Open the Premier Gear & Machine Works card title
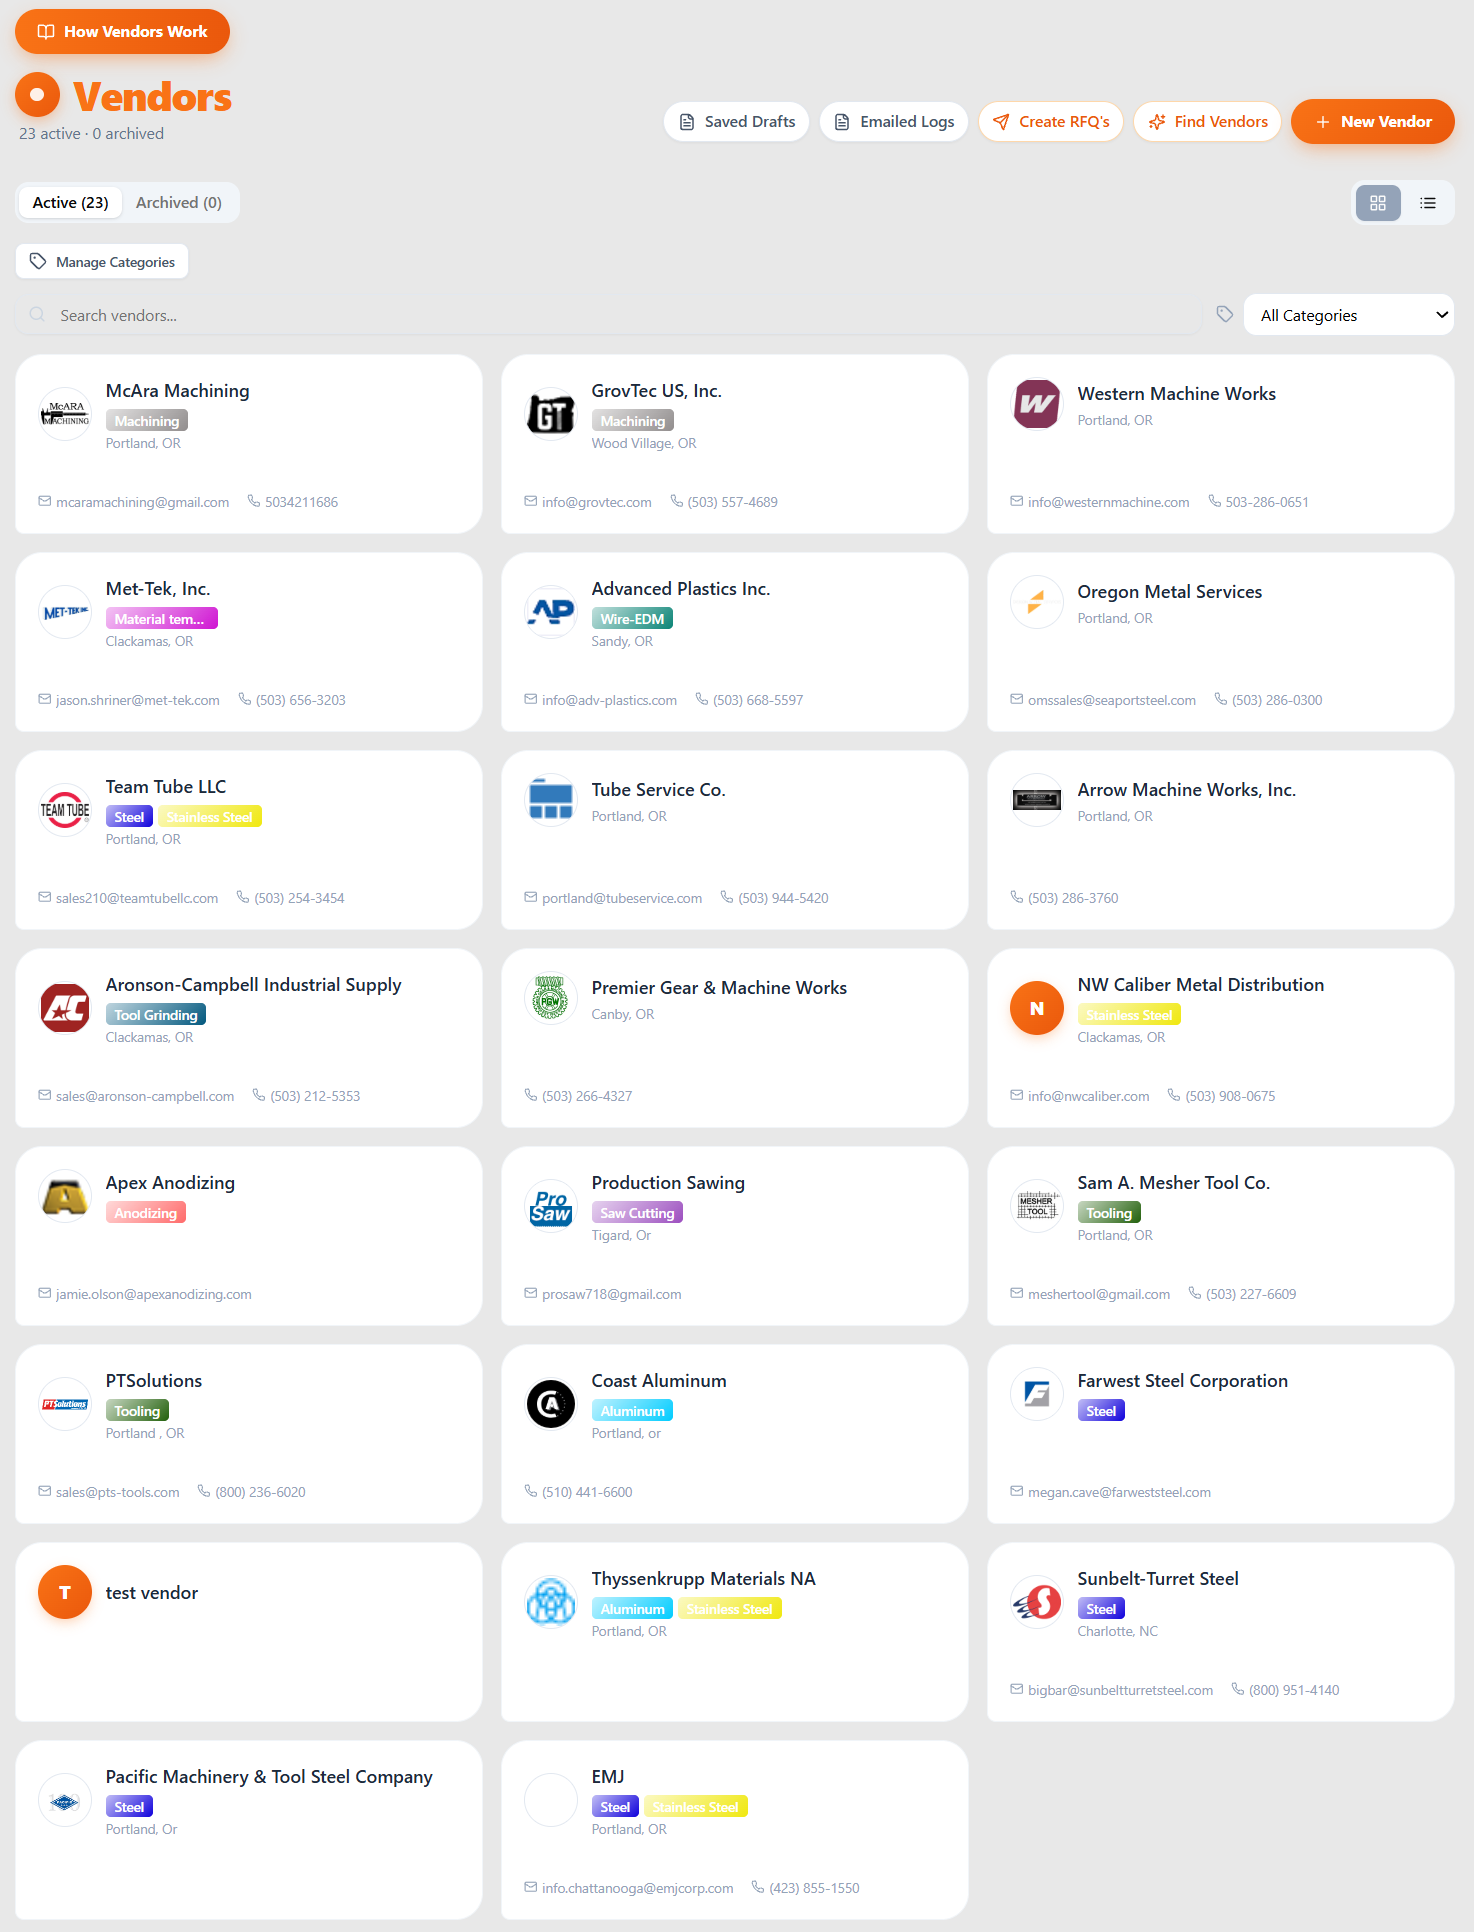1474x1932 pixels. (719, 988)
